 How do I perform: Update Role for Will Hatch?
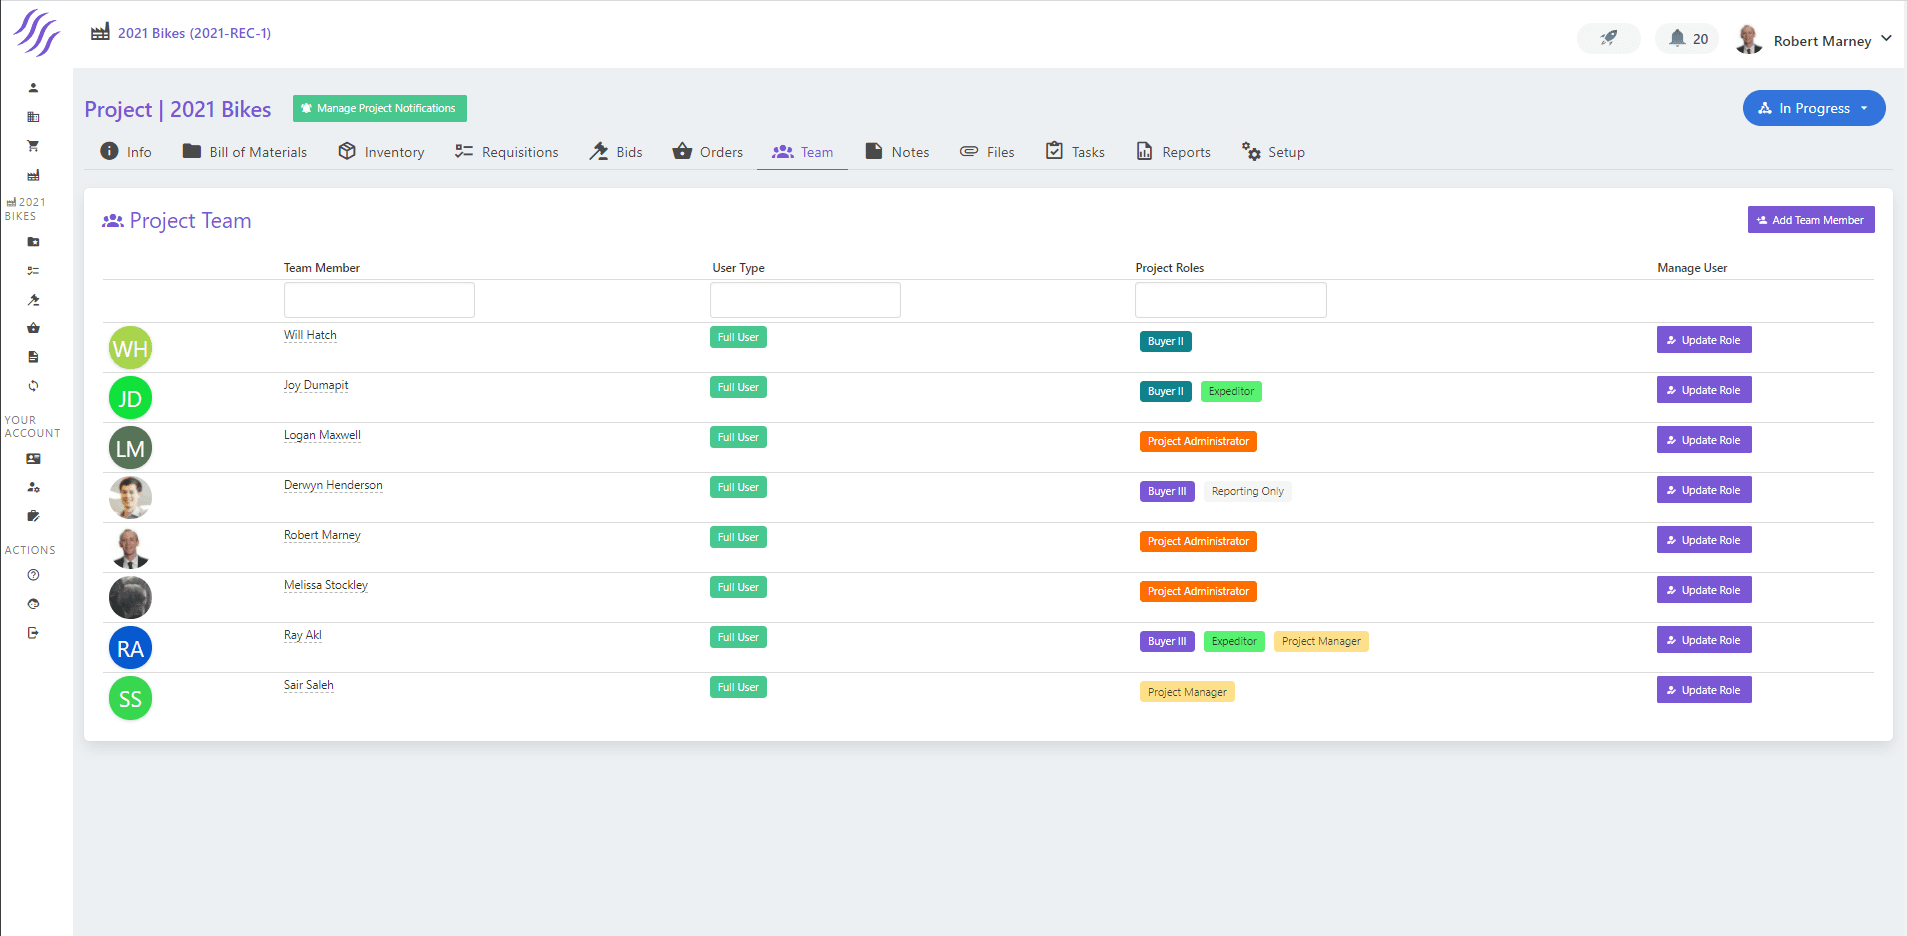pos(1703,340)
